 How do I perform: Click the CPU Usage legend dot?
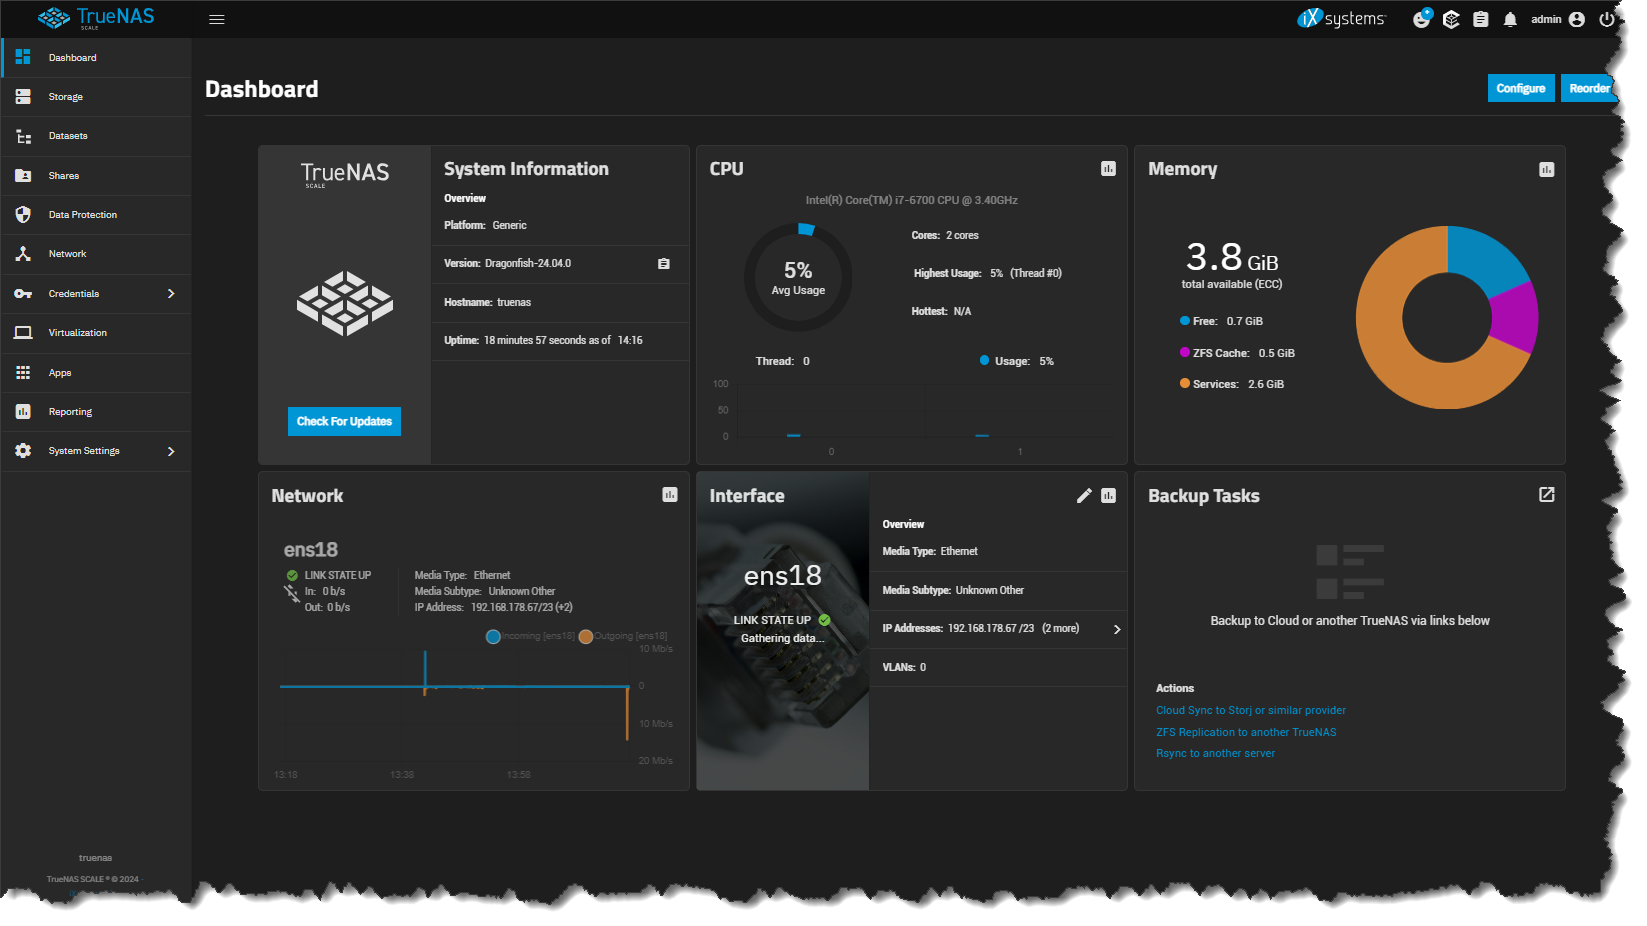point(985,361)
